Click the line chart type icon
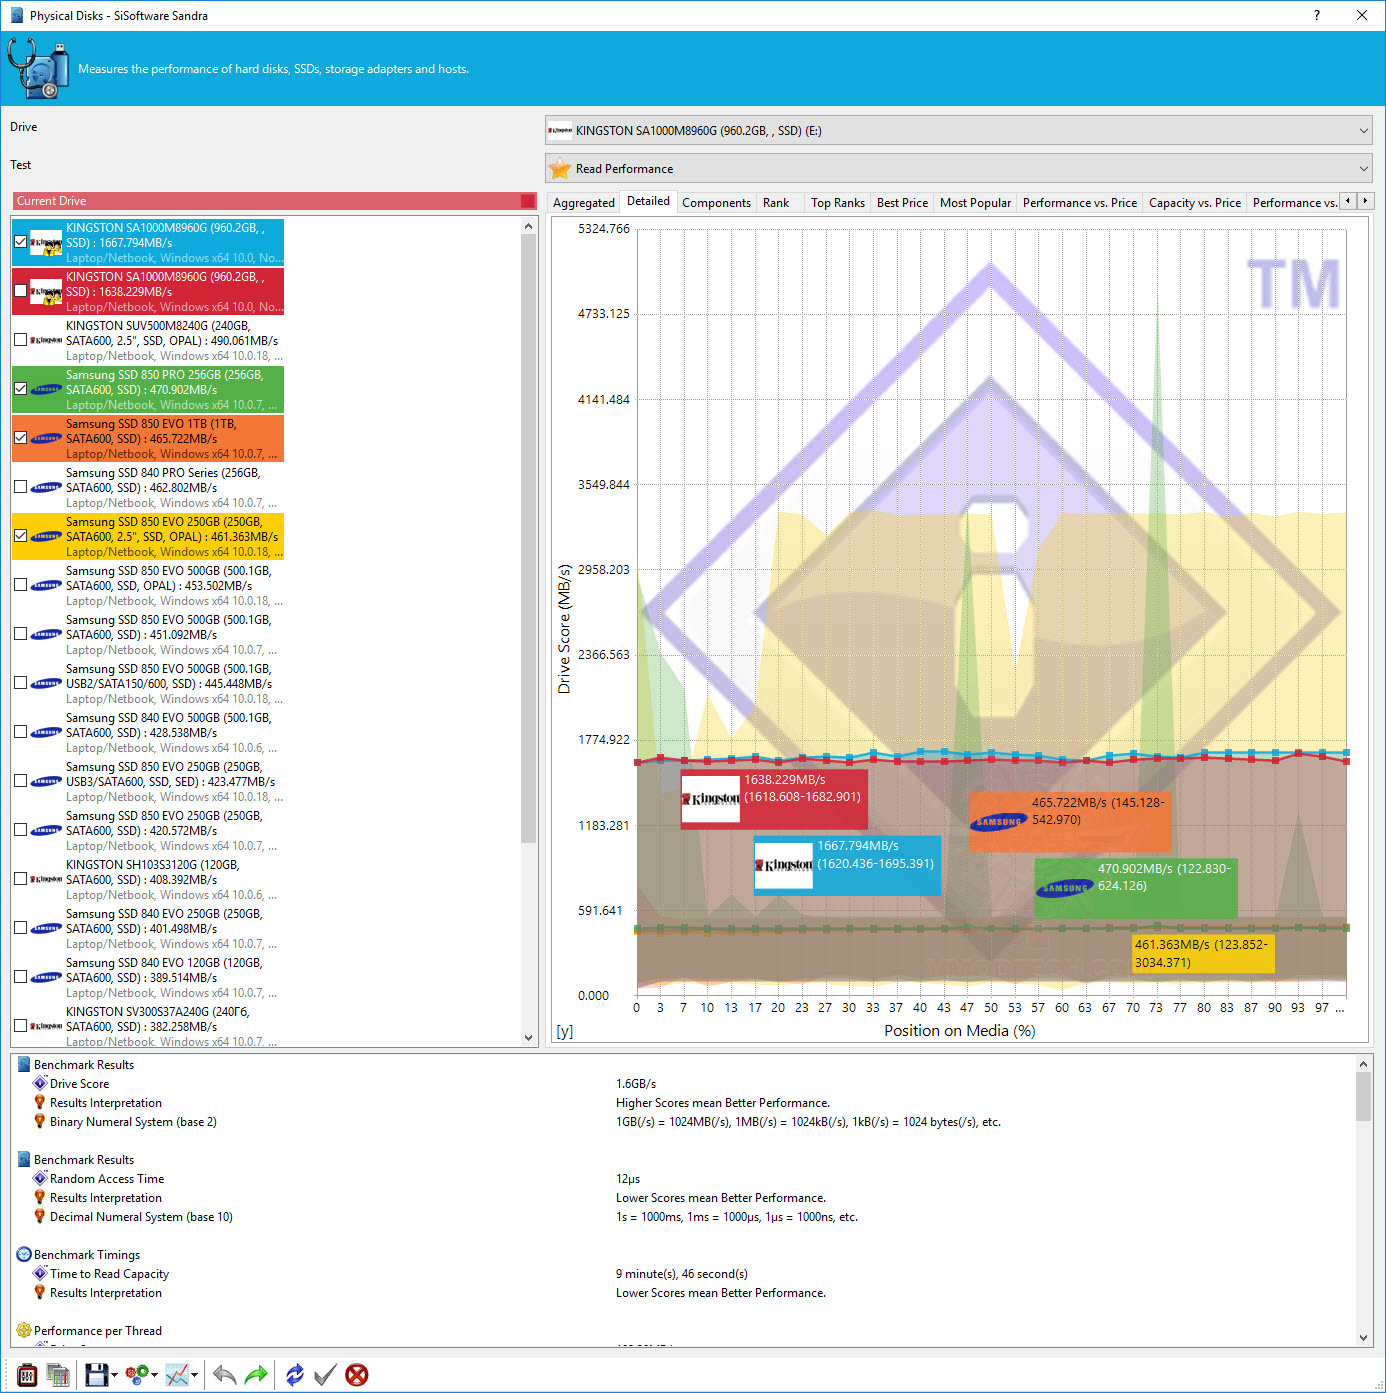The height and width of the screenshot is (1393, 1386). coord(177,1375)
